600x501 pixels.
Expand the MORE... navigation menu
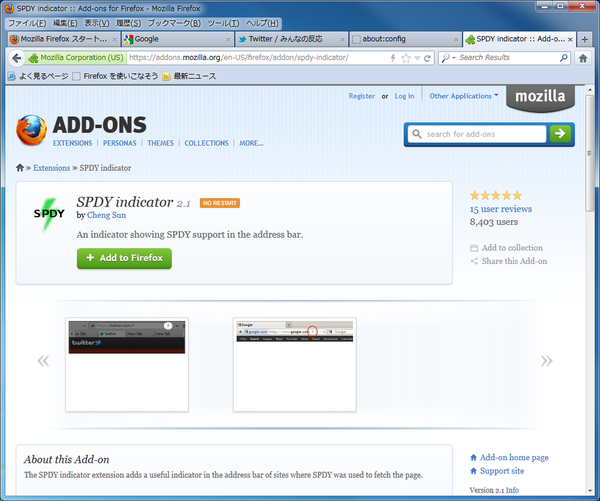tap(251, 143)
